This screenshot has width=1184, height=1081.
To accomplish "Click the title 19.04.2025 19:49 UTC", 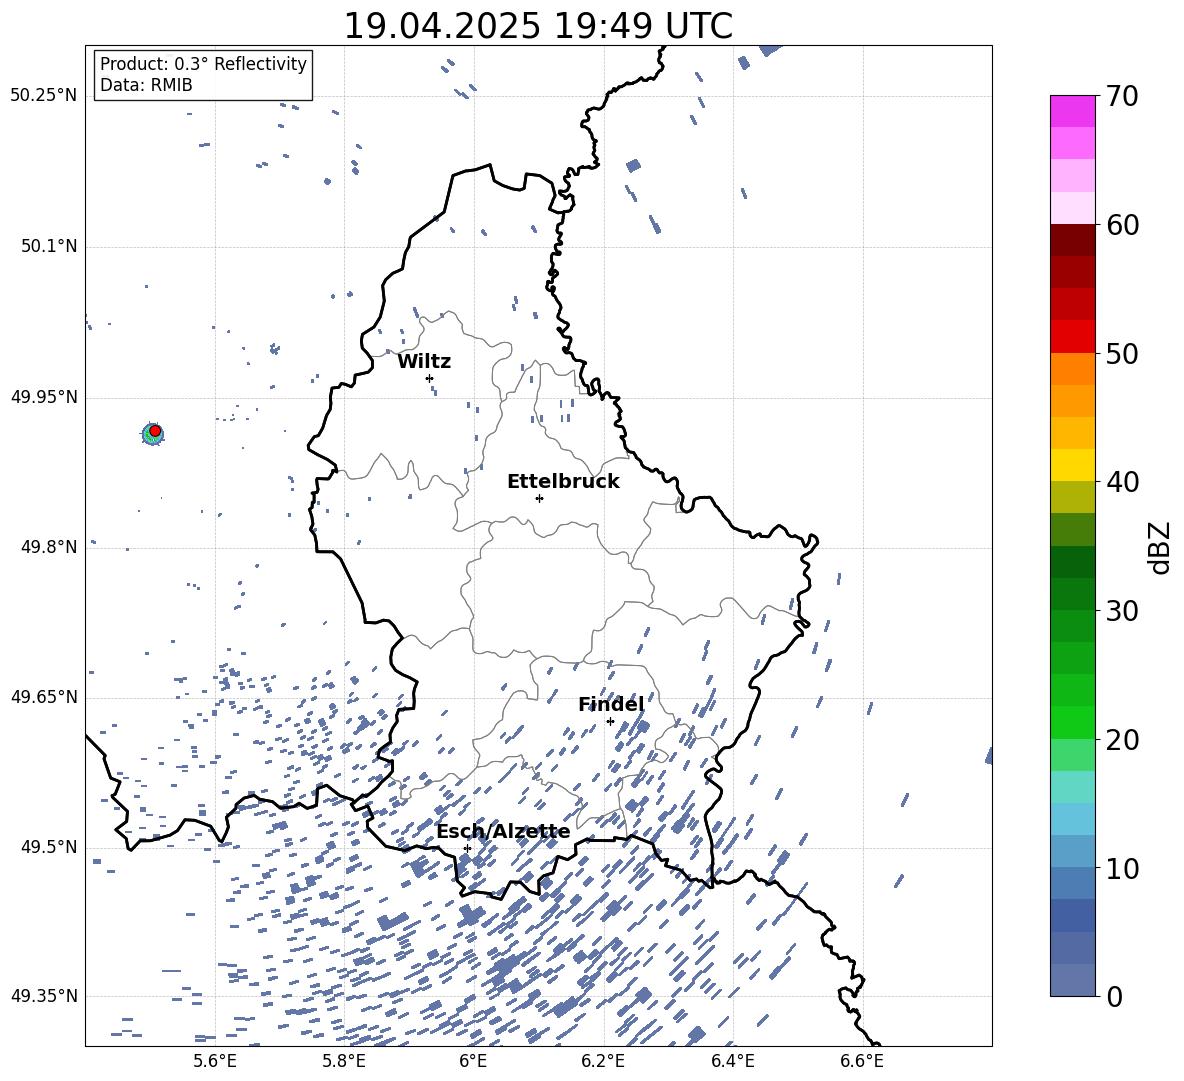I will coord(538,26).
